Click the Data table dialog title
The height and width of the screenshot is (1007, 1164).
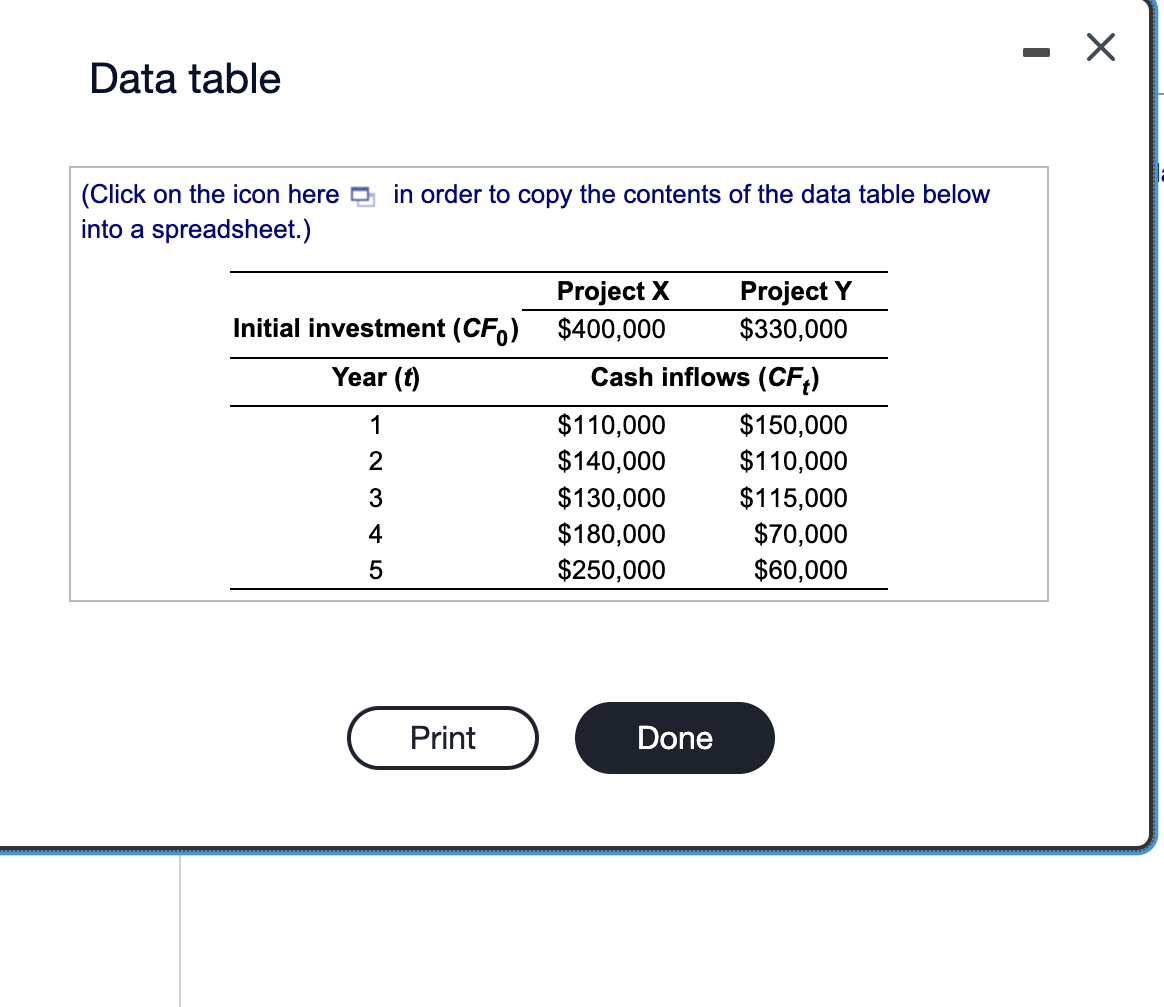pos(184,78)
